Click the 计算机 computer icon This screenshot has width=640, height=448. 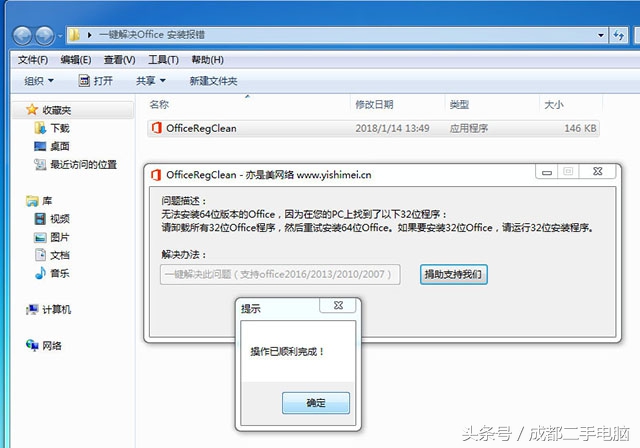coord(32,310)
